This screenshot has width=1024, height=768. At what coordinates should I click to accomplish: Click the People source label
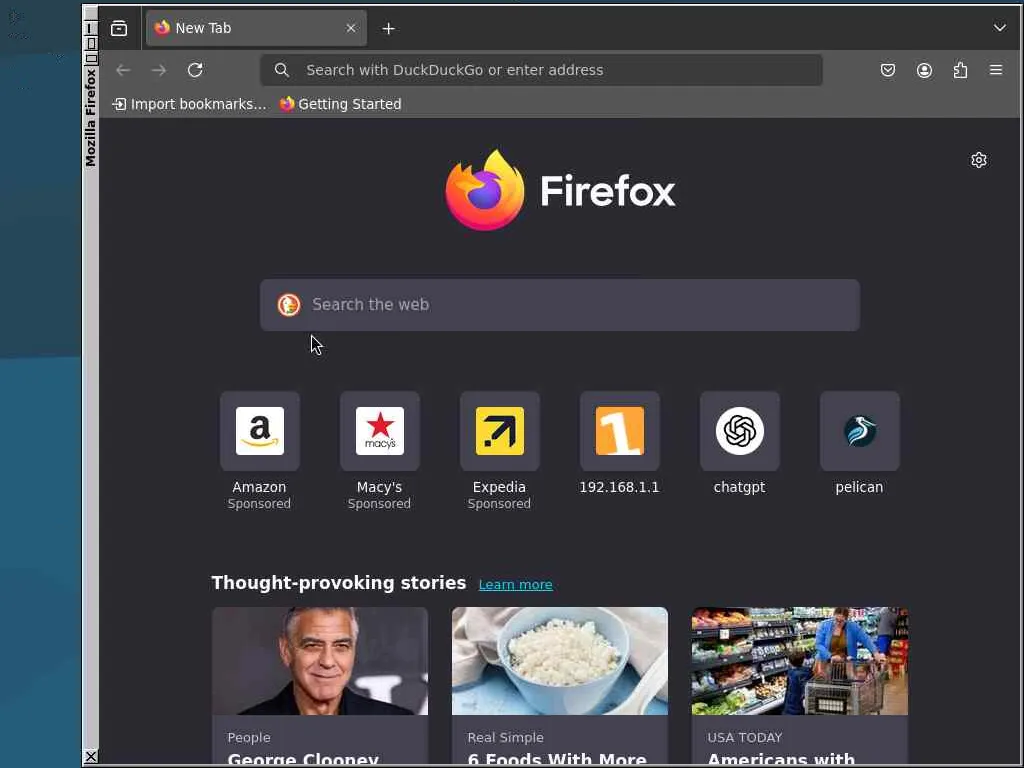click(249, 737)
